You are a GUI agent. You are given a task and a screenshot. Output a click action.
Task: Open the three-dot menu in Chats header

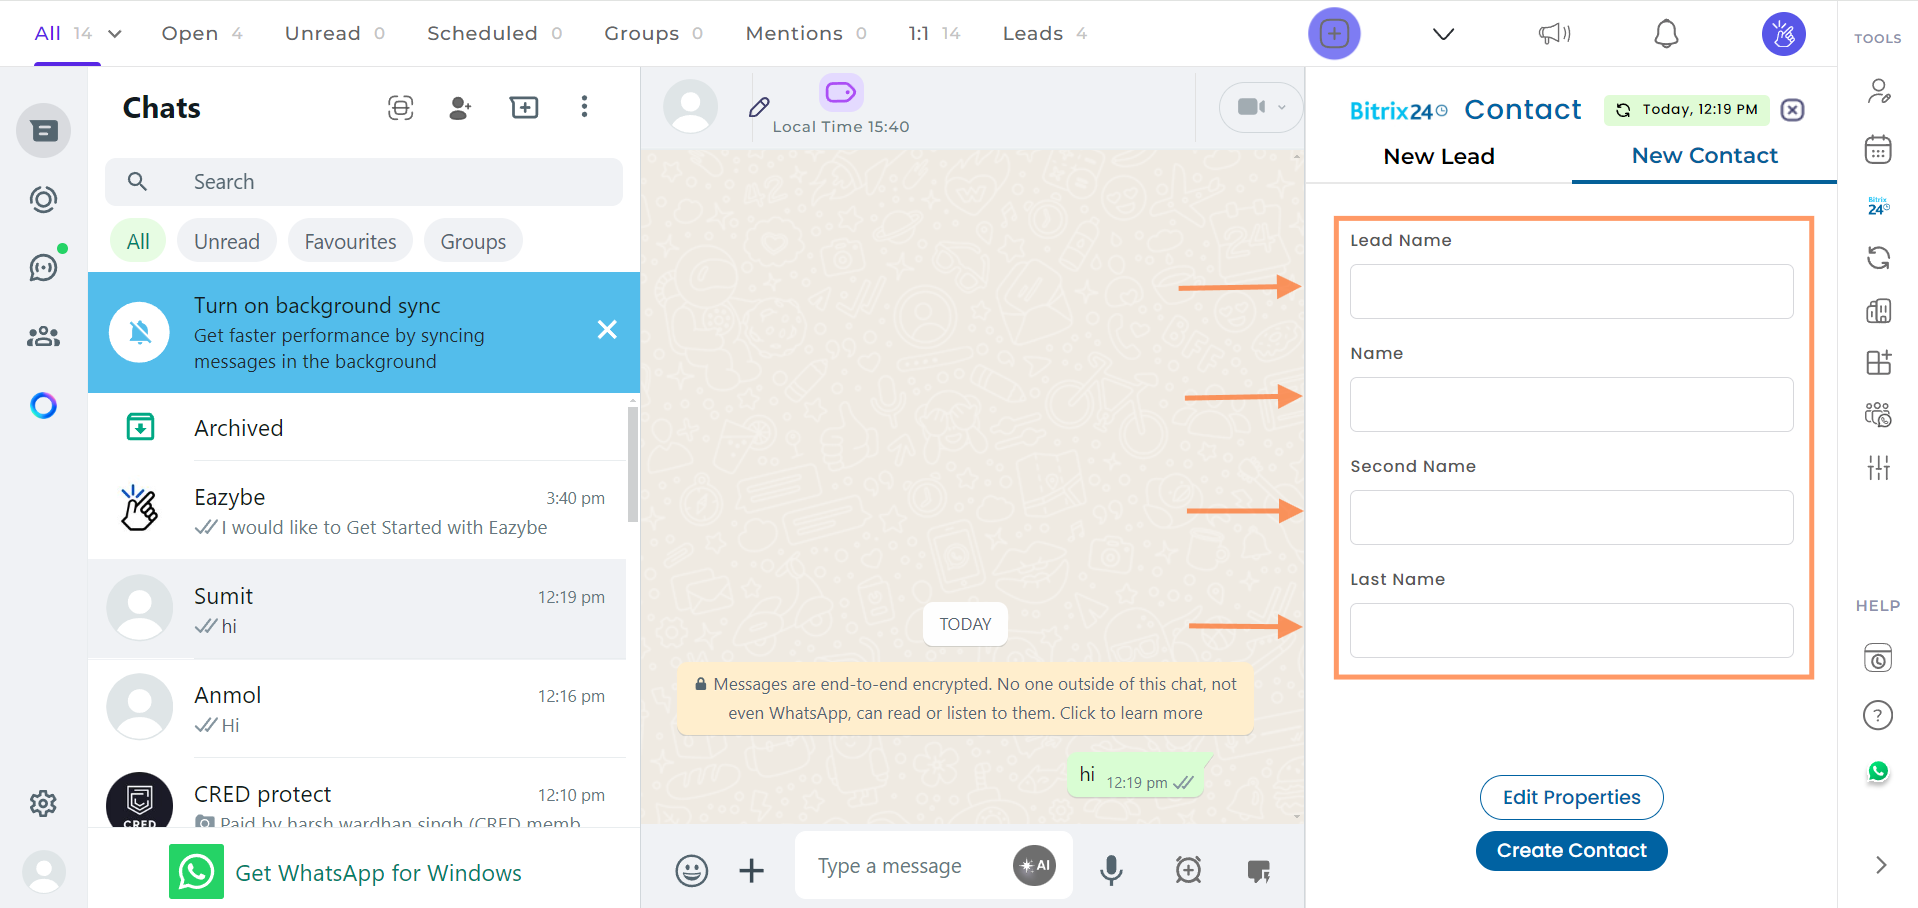click(x=584, y=107)
